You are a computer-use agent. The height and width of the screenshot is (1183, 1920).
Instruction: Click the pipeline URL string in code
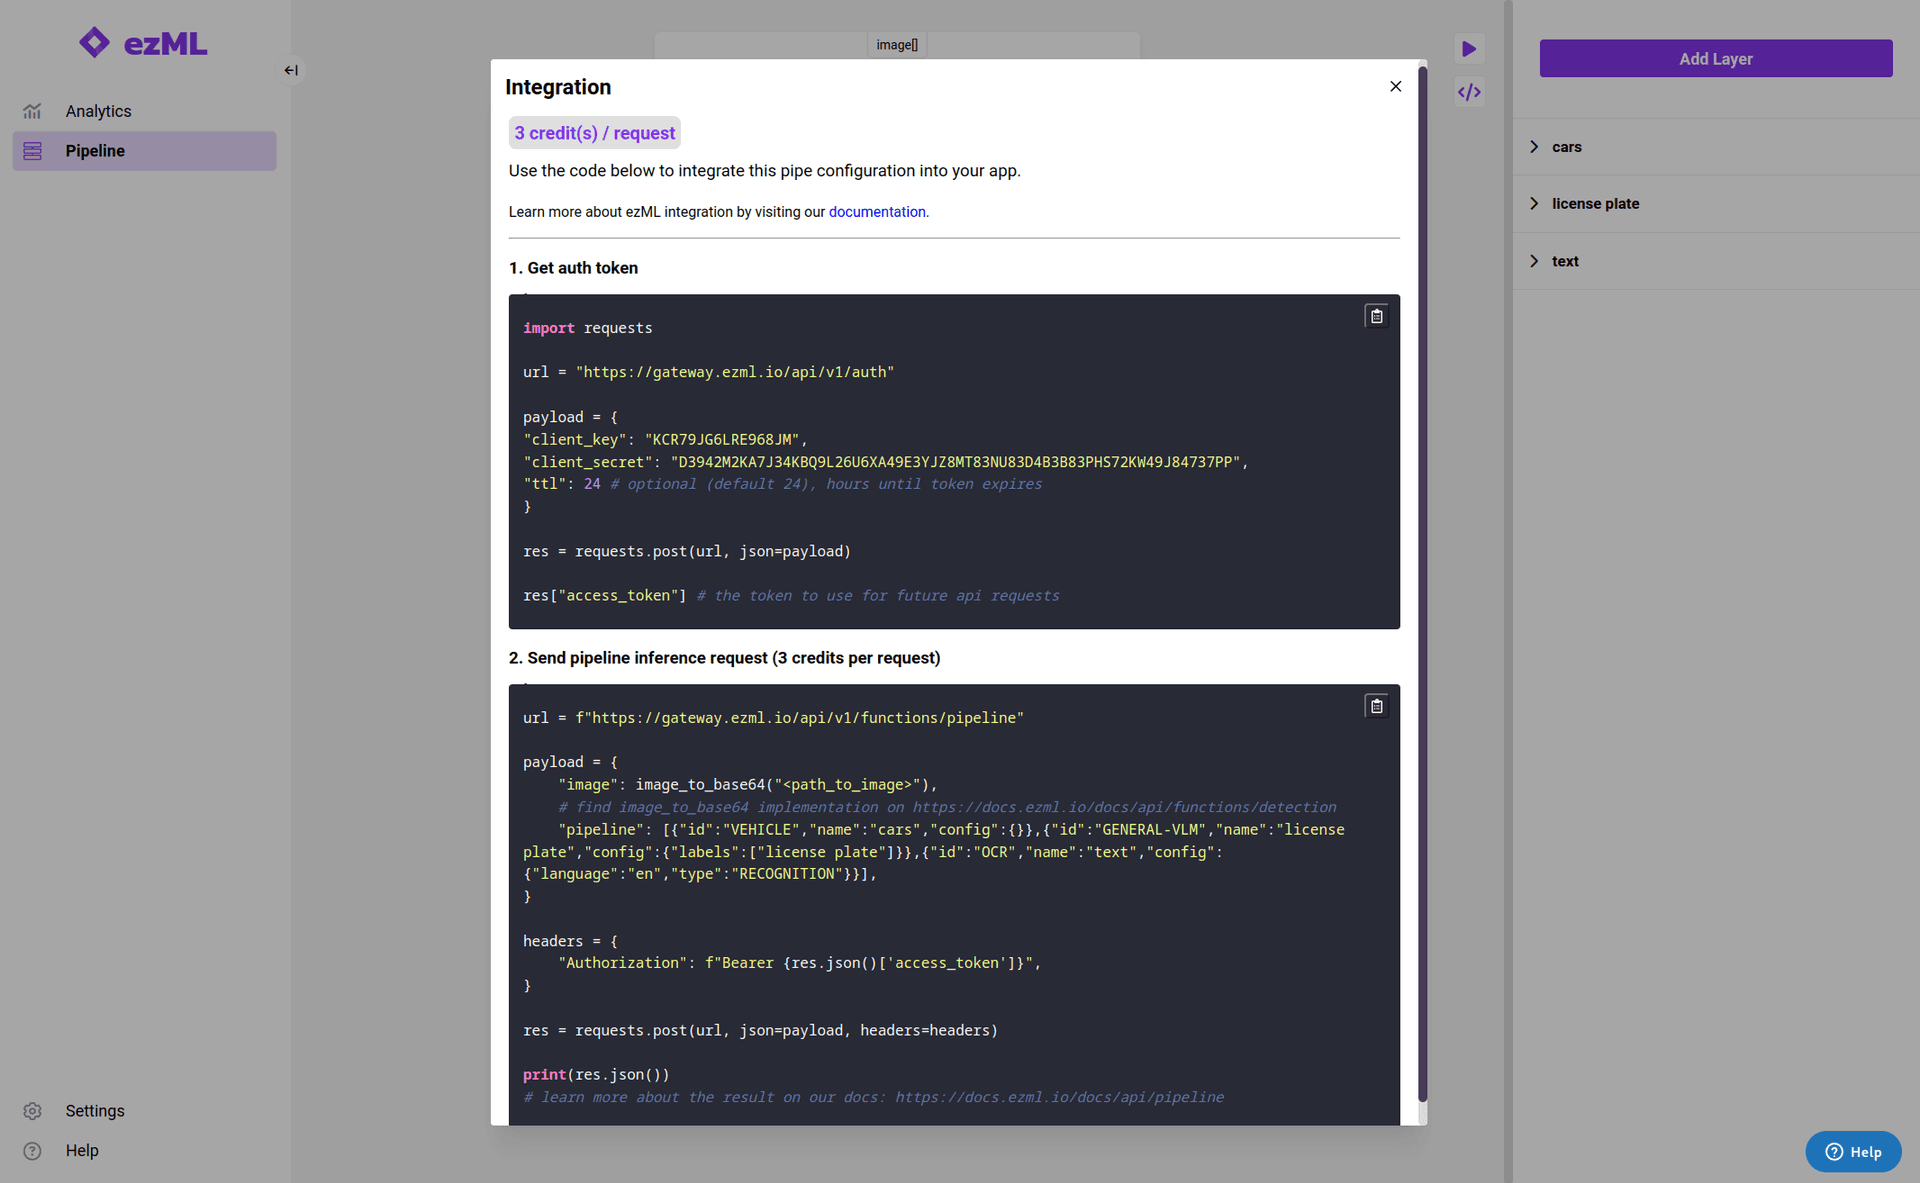coord(800,718)
